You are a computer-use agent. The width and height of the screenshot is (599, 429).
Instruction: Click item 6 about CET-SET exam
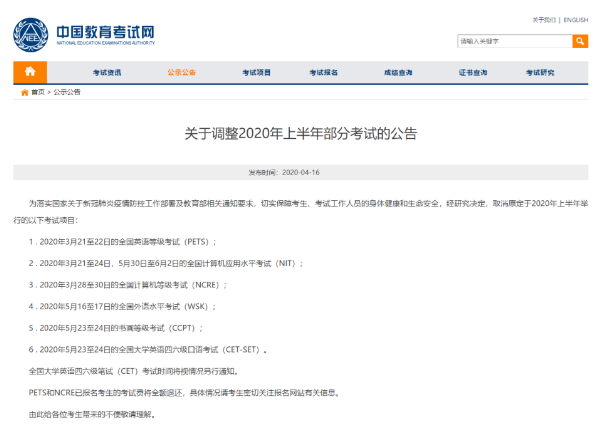click(148, 350)
